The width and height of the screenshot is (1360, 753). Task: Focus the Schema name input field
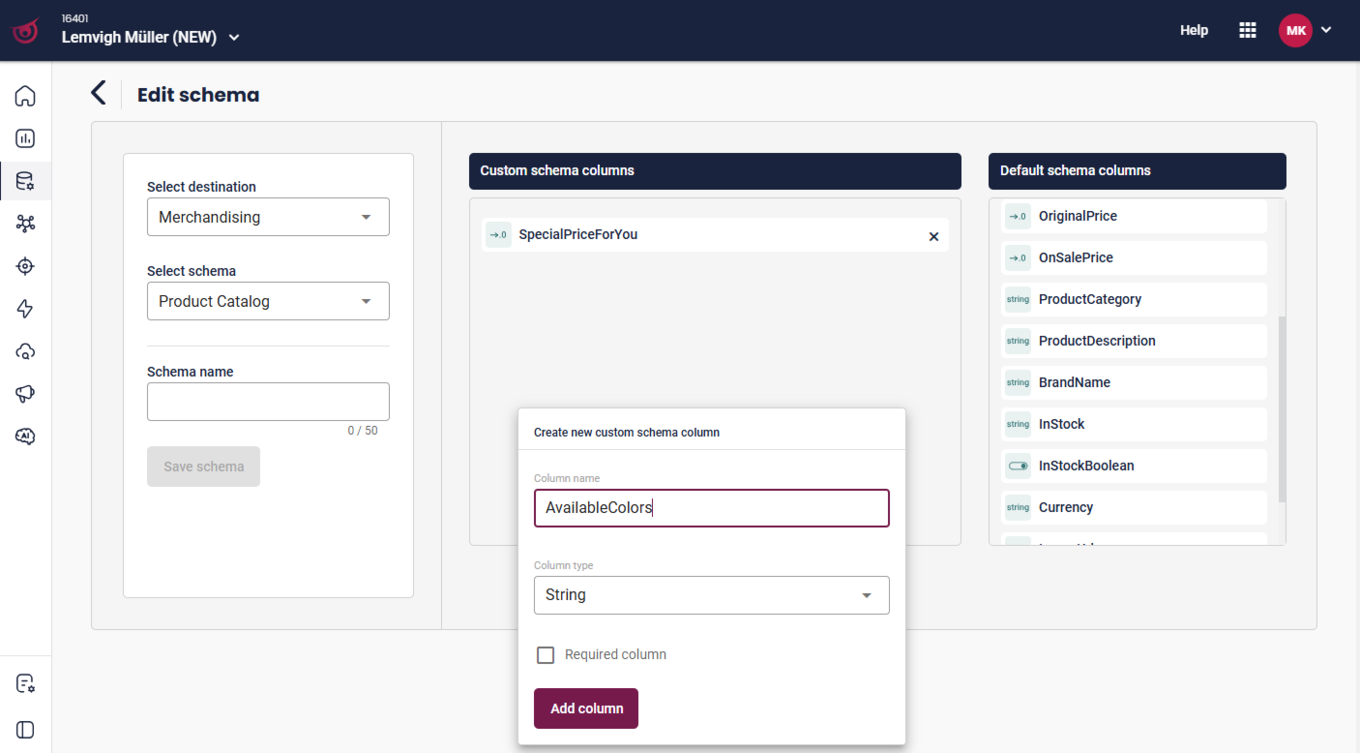click(268, 401)
